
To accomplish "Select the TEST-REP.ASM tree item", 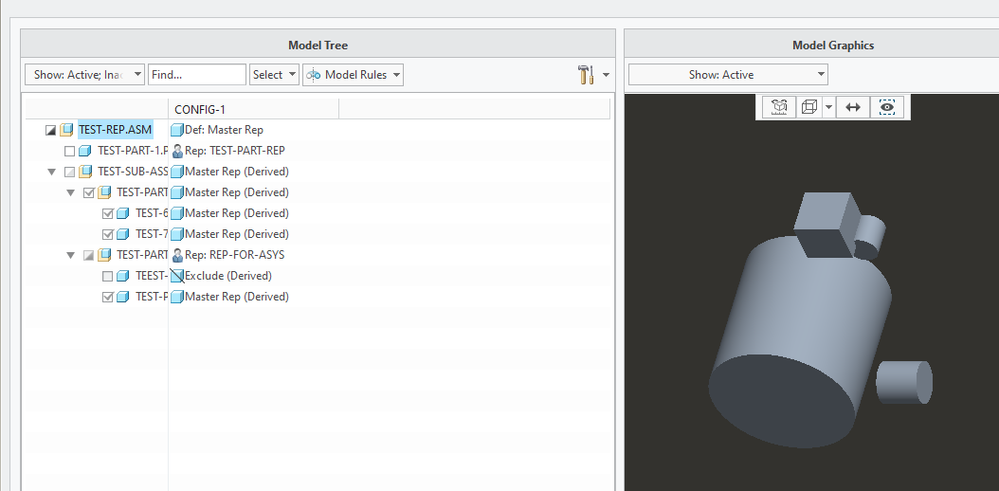I will coord(115,130).
